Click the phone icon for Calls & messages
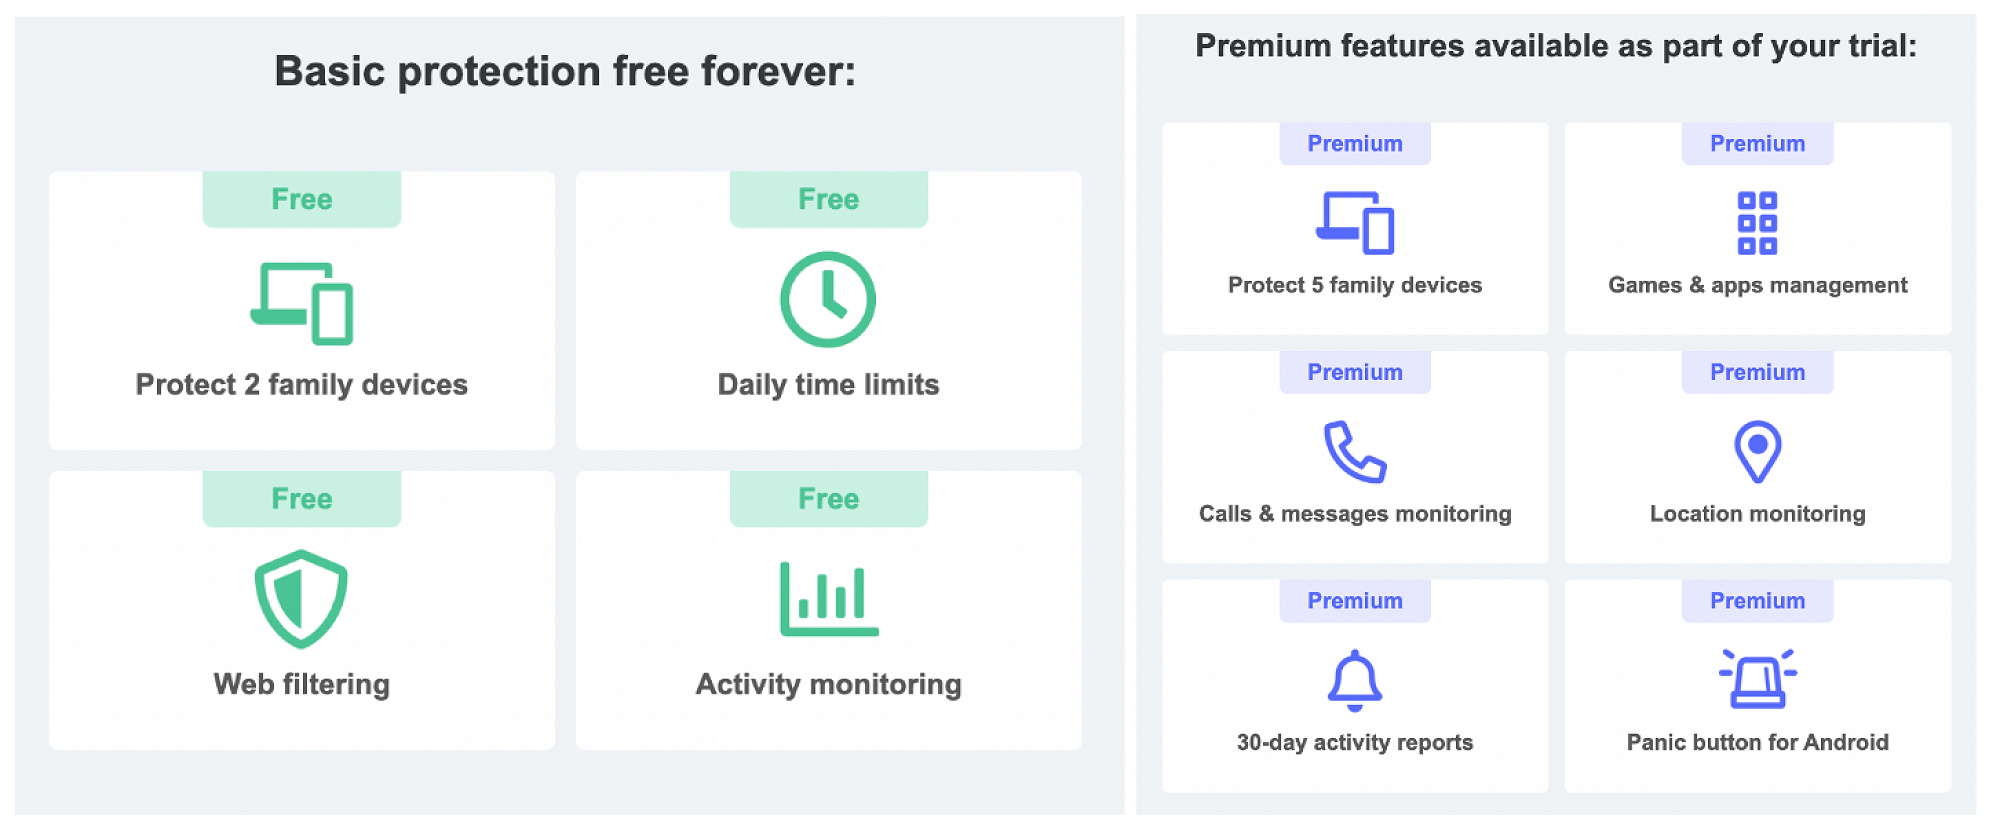 (x=1355, y=451)
